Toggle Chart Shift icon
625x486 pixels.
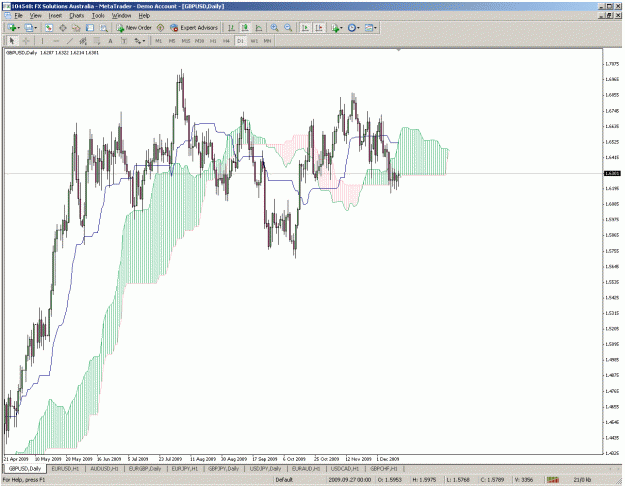click(x=319, y=28)
